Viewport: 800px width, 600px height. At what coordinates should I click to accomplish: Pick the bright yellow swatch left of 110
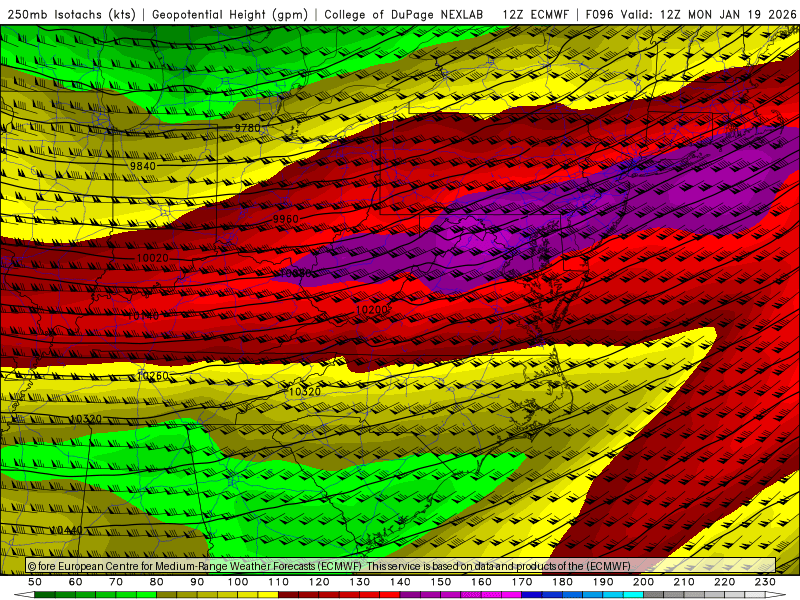268,595
